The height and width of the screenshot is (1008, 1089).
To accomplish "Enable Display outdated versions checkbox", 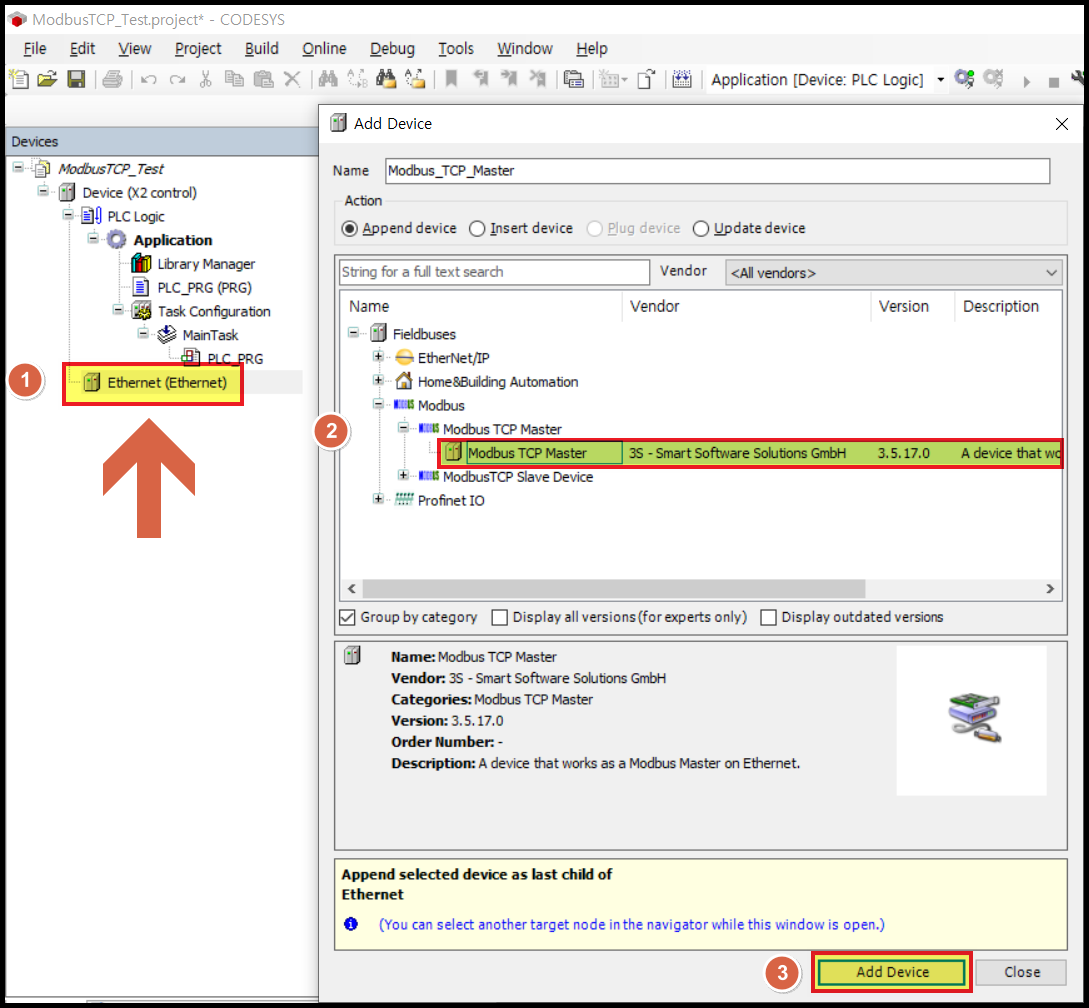I will (768, 617).
